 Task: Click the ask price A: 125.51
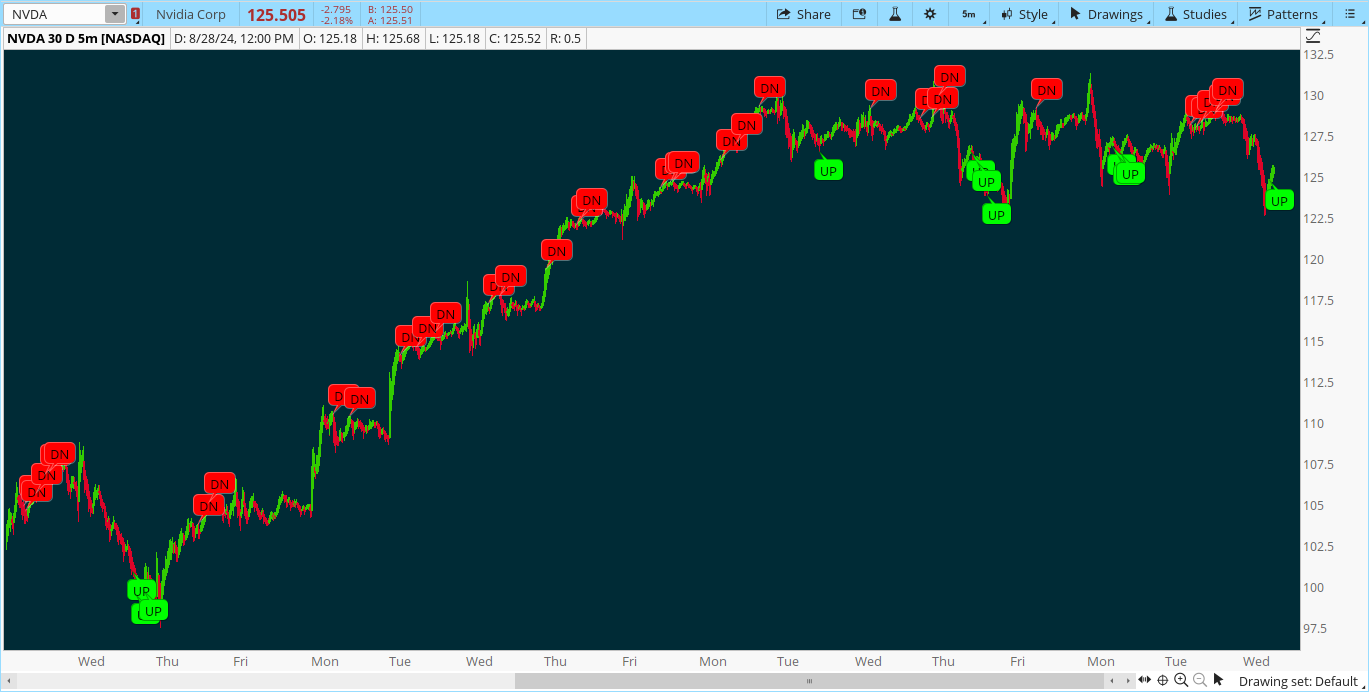(390, 20)
